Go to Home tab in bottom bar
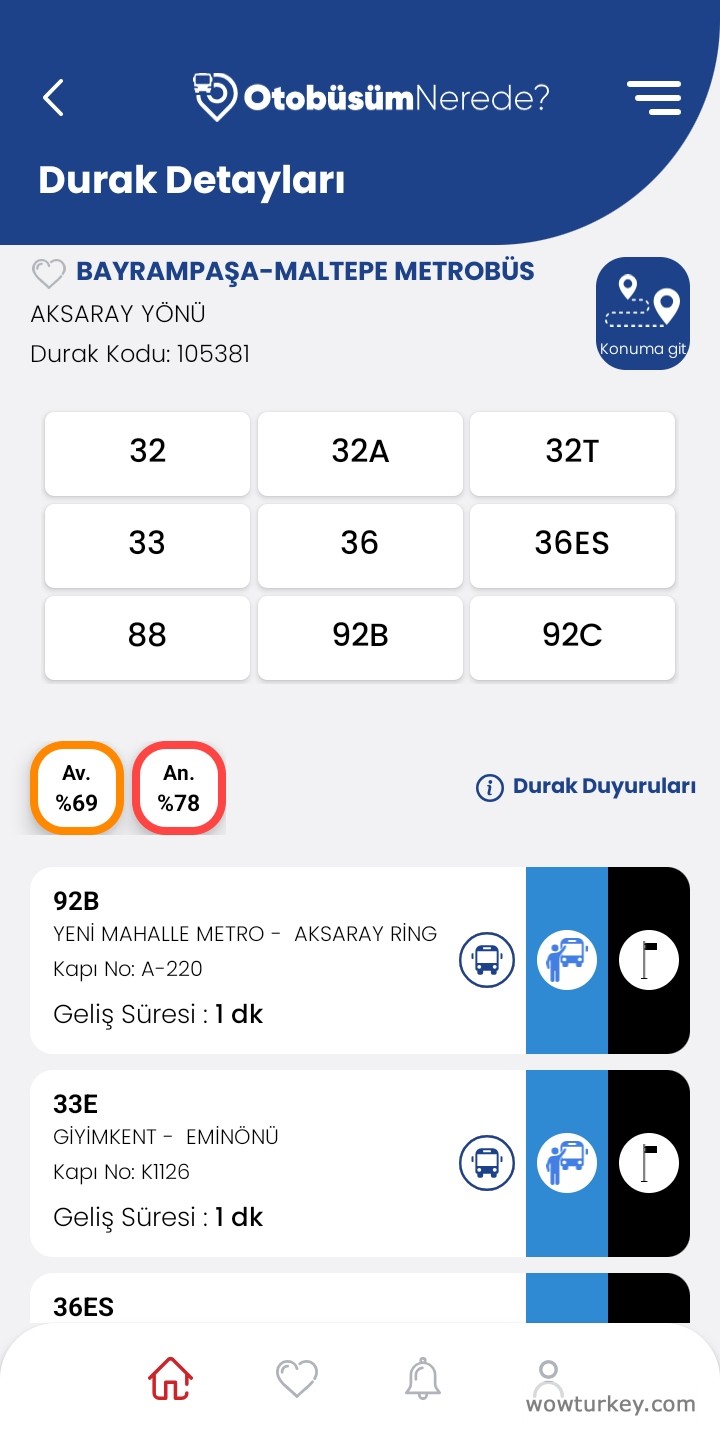 click(171, 1379)
